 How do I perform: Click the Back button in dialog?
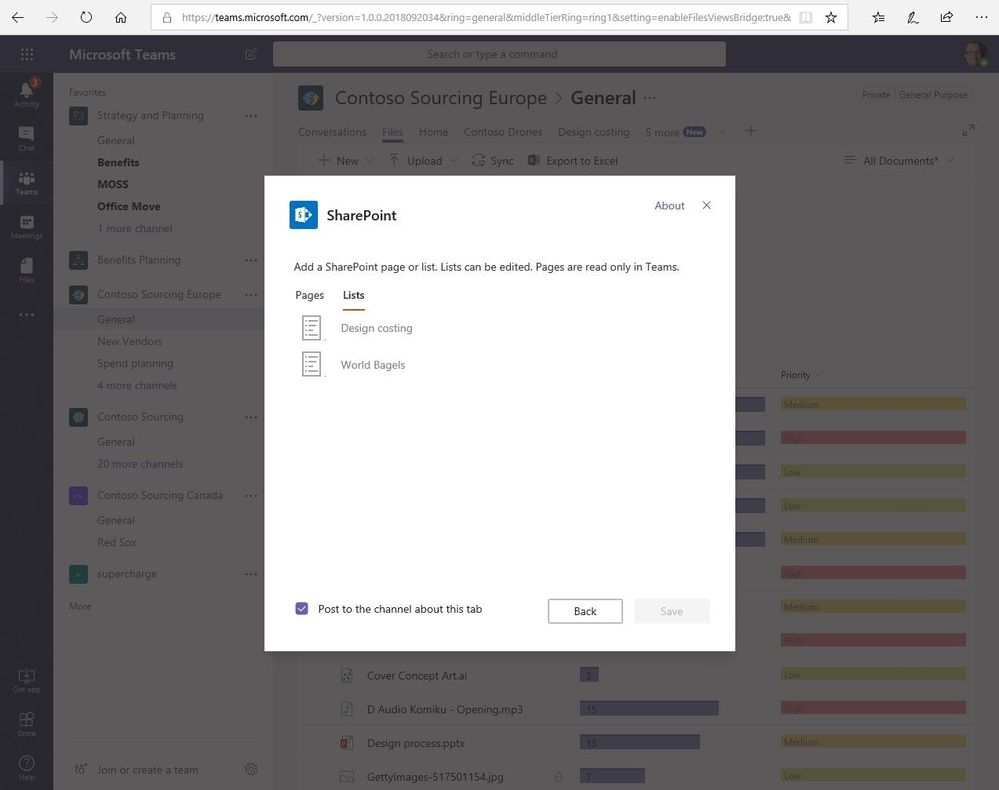(x=585, y=611)
